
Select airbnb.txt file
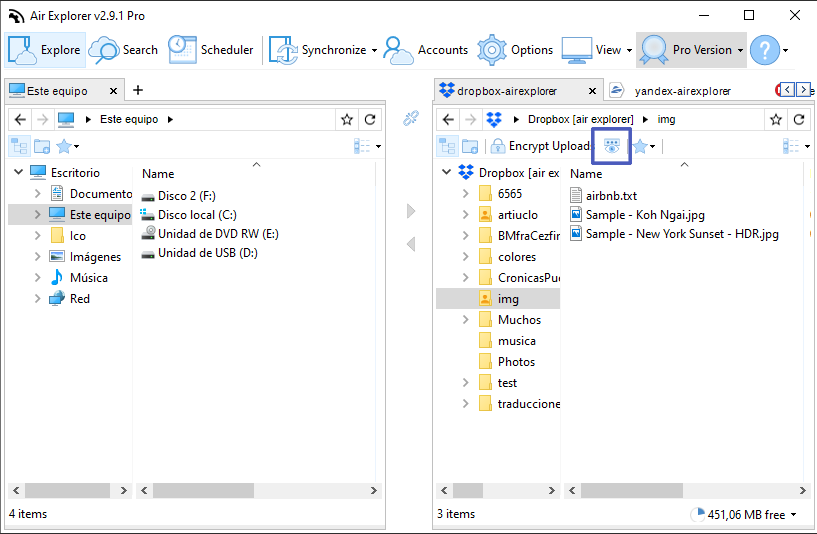pyautogui.click(x=603, y=196)
